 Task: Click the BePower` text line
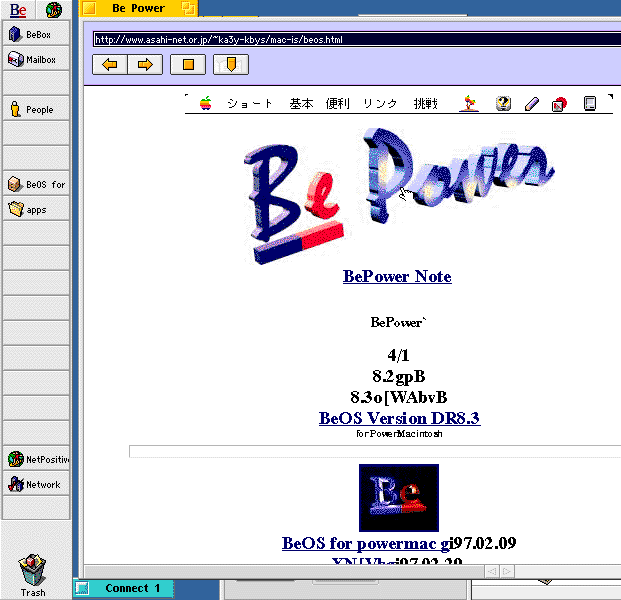point(398,322)
